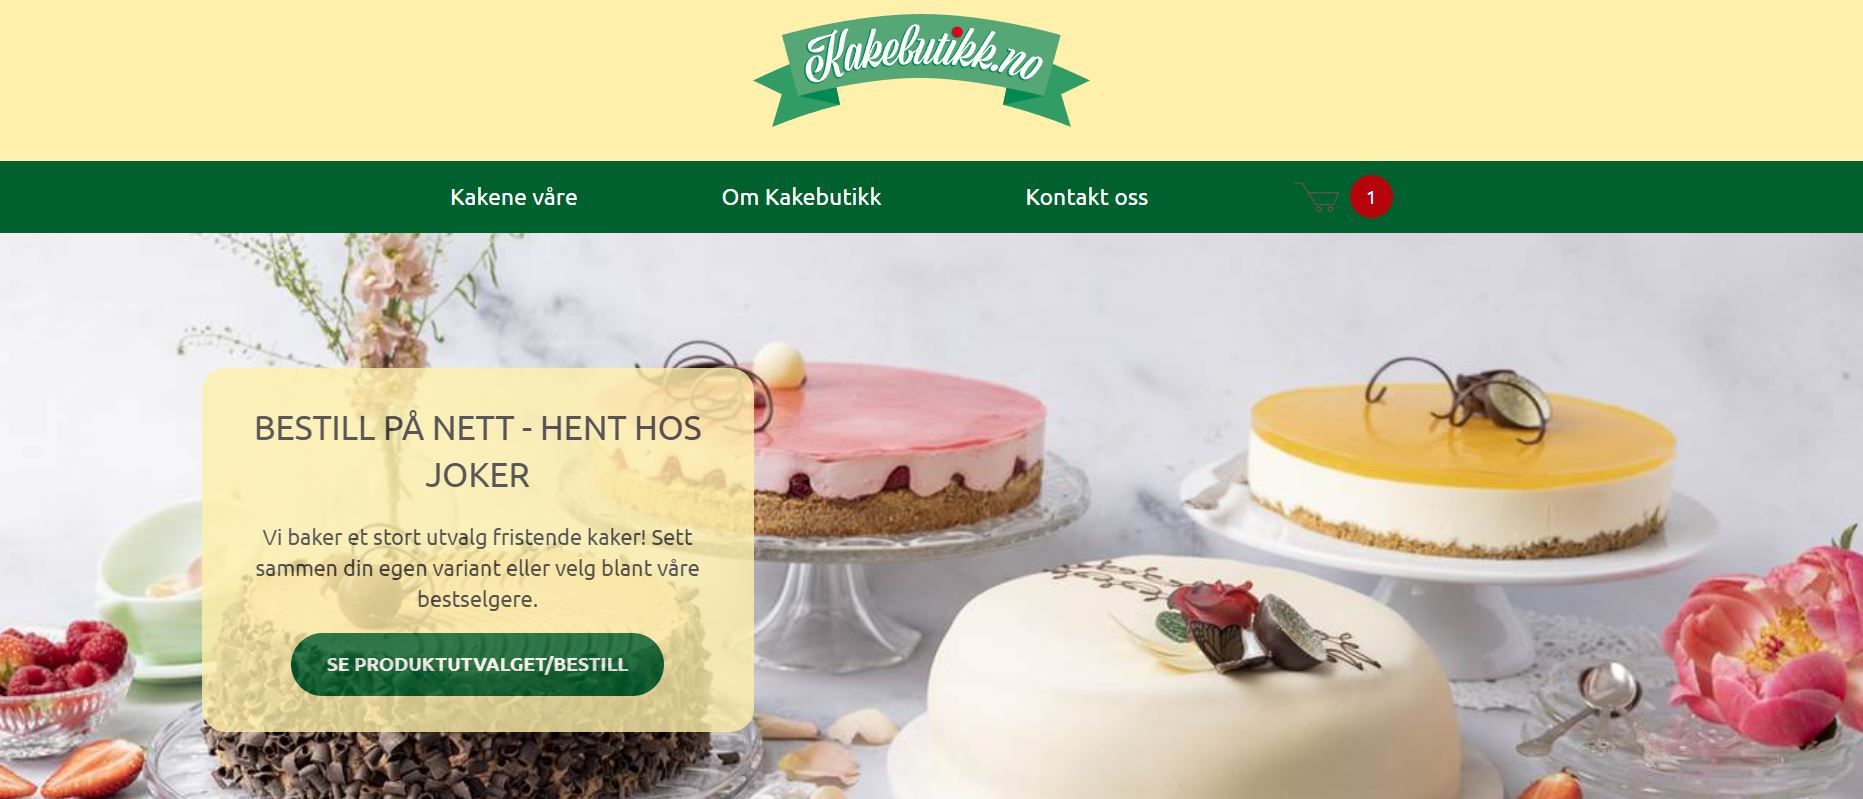Click SE PRODUKTUTVALGET/BESTILL button

477,664
